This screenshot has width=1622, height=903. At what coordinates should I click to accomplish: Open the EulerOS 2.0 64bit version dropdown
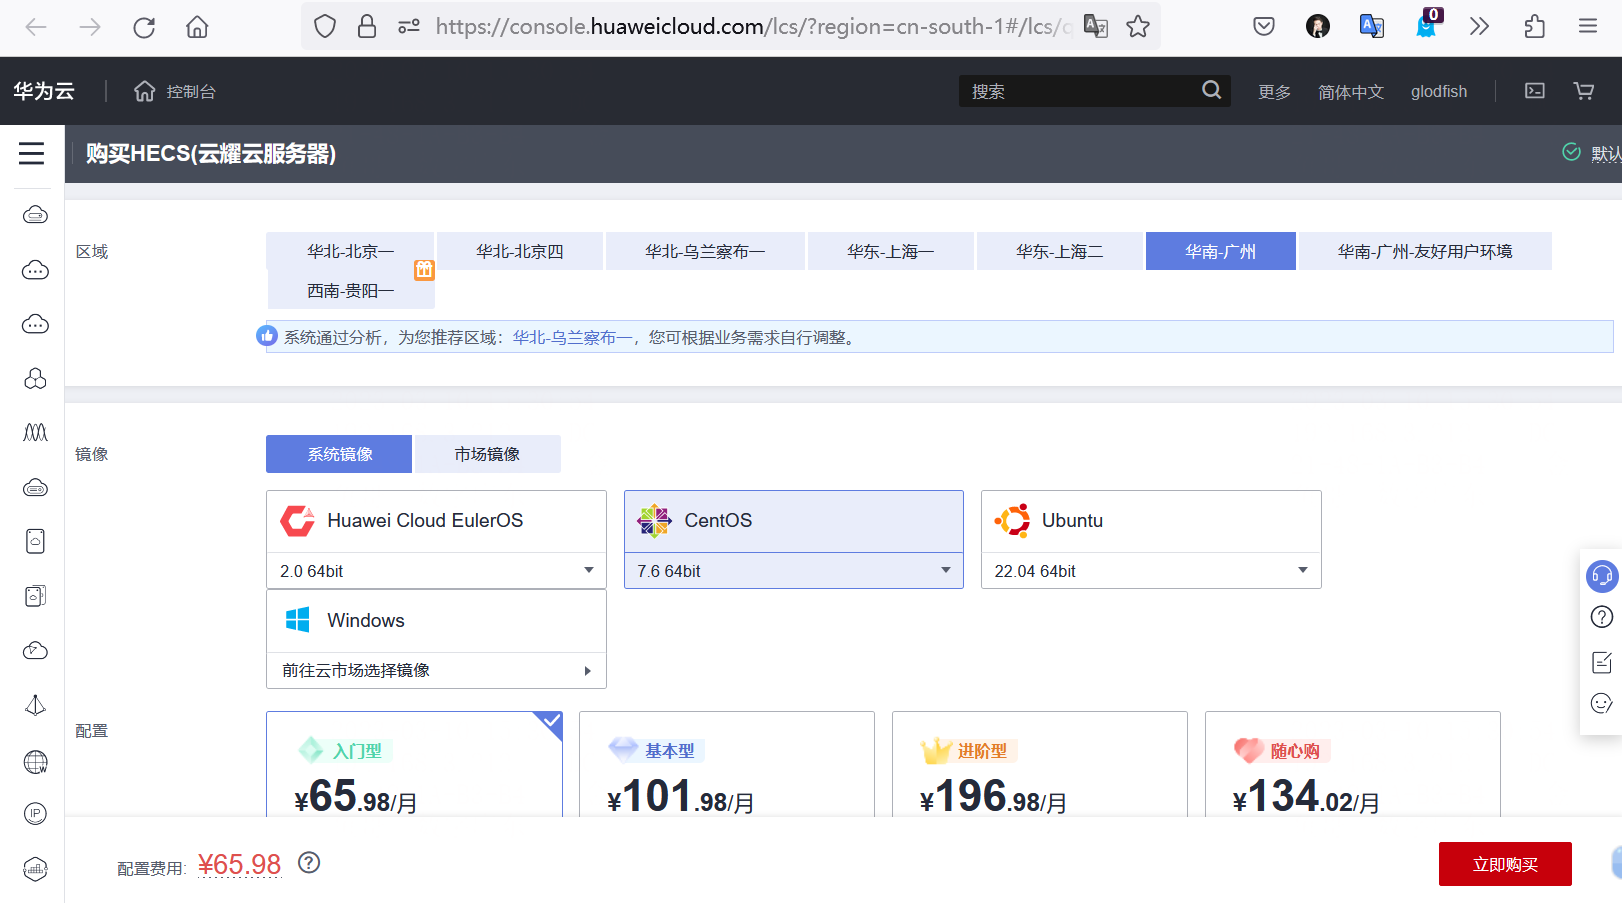437,571
